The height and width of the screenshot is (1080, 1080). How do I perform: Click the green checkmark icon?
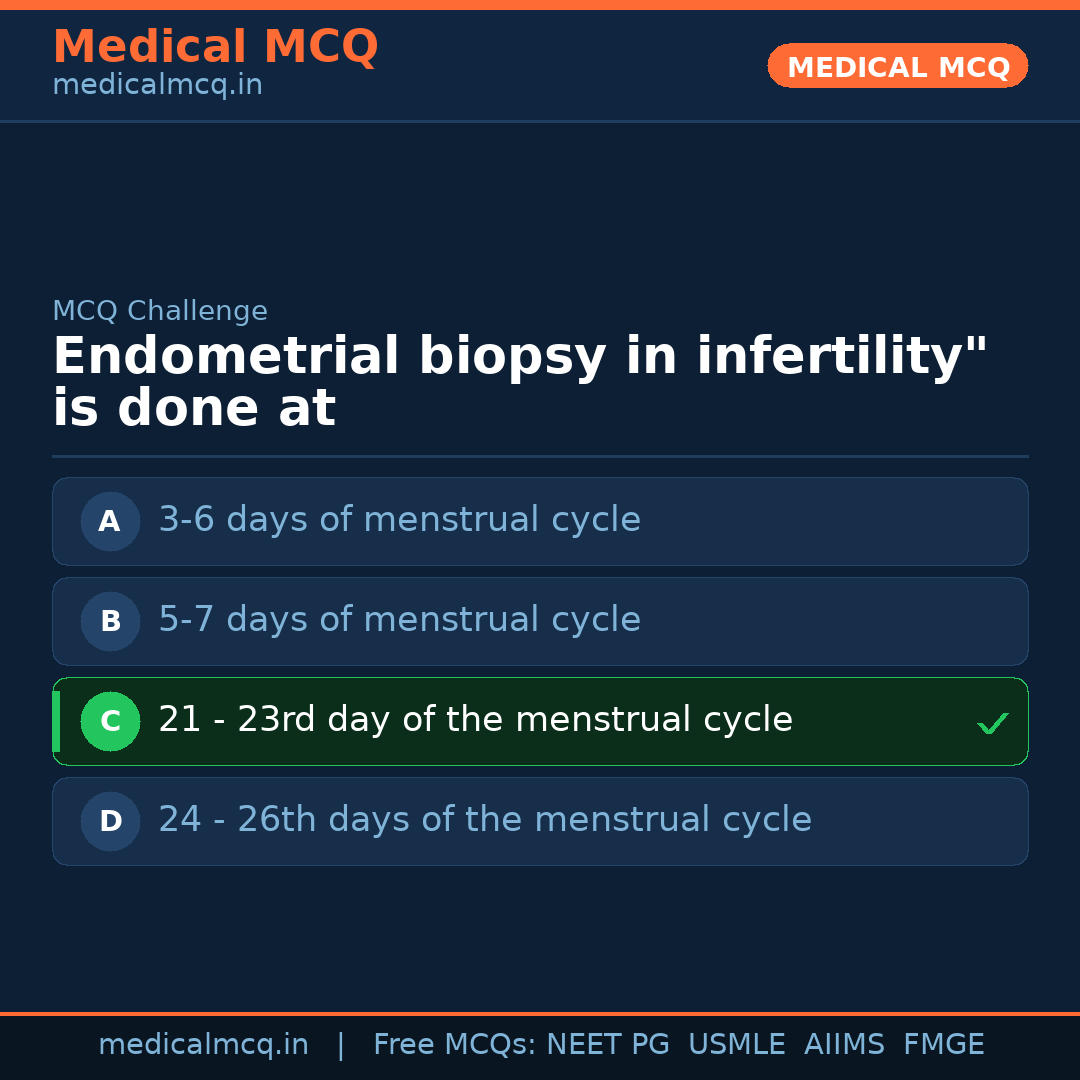click(992, 723)
